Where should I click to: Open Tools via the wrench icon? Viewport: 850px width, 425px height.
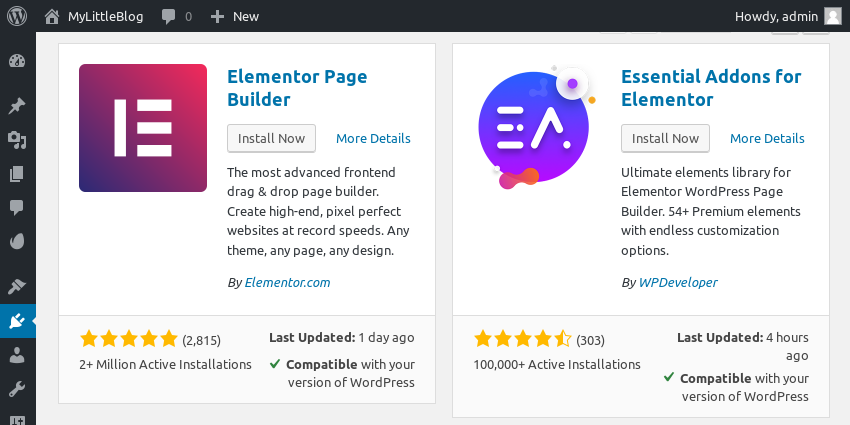[17, 389]
